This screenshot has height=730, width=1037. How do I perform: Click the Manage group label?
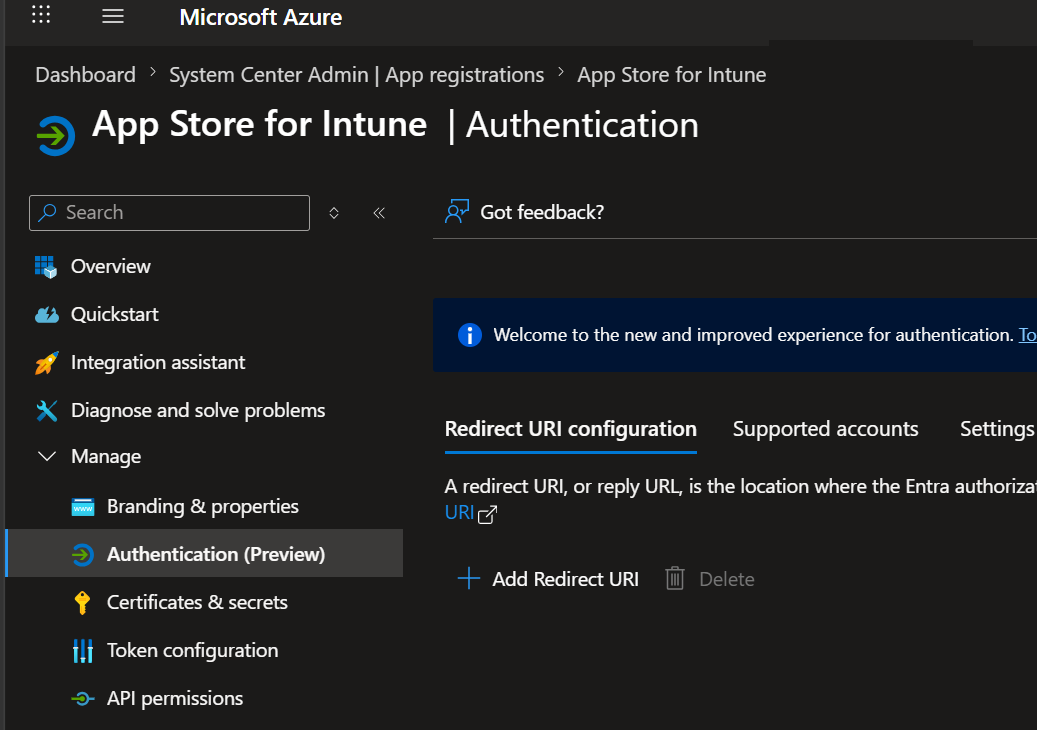pyautogui.click(x=106, y=457)
